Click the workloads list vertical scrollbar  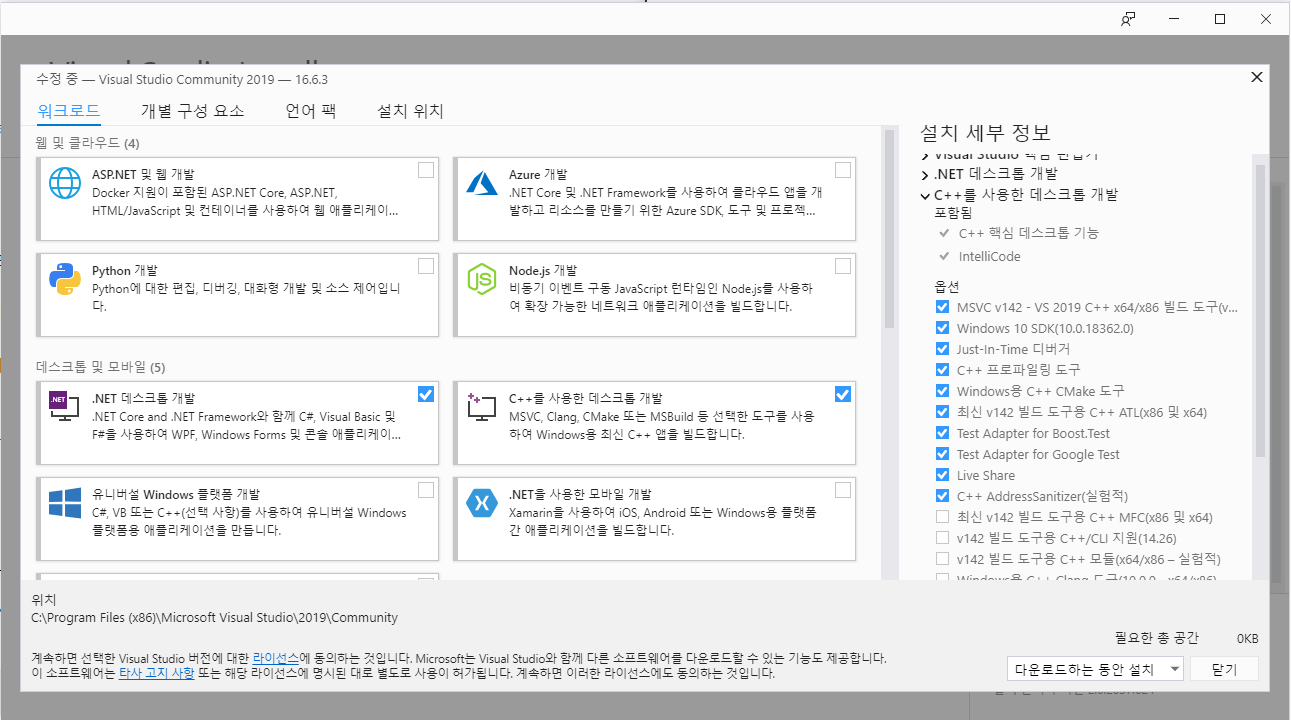[x=888, y=228]
